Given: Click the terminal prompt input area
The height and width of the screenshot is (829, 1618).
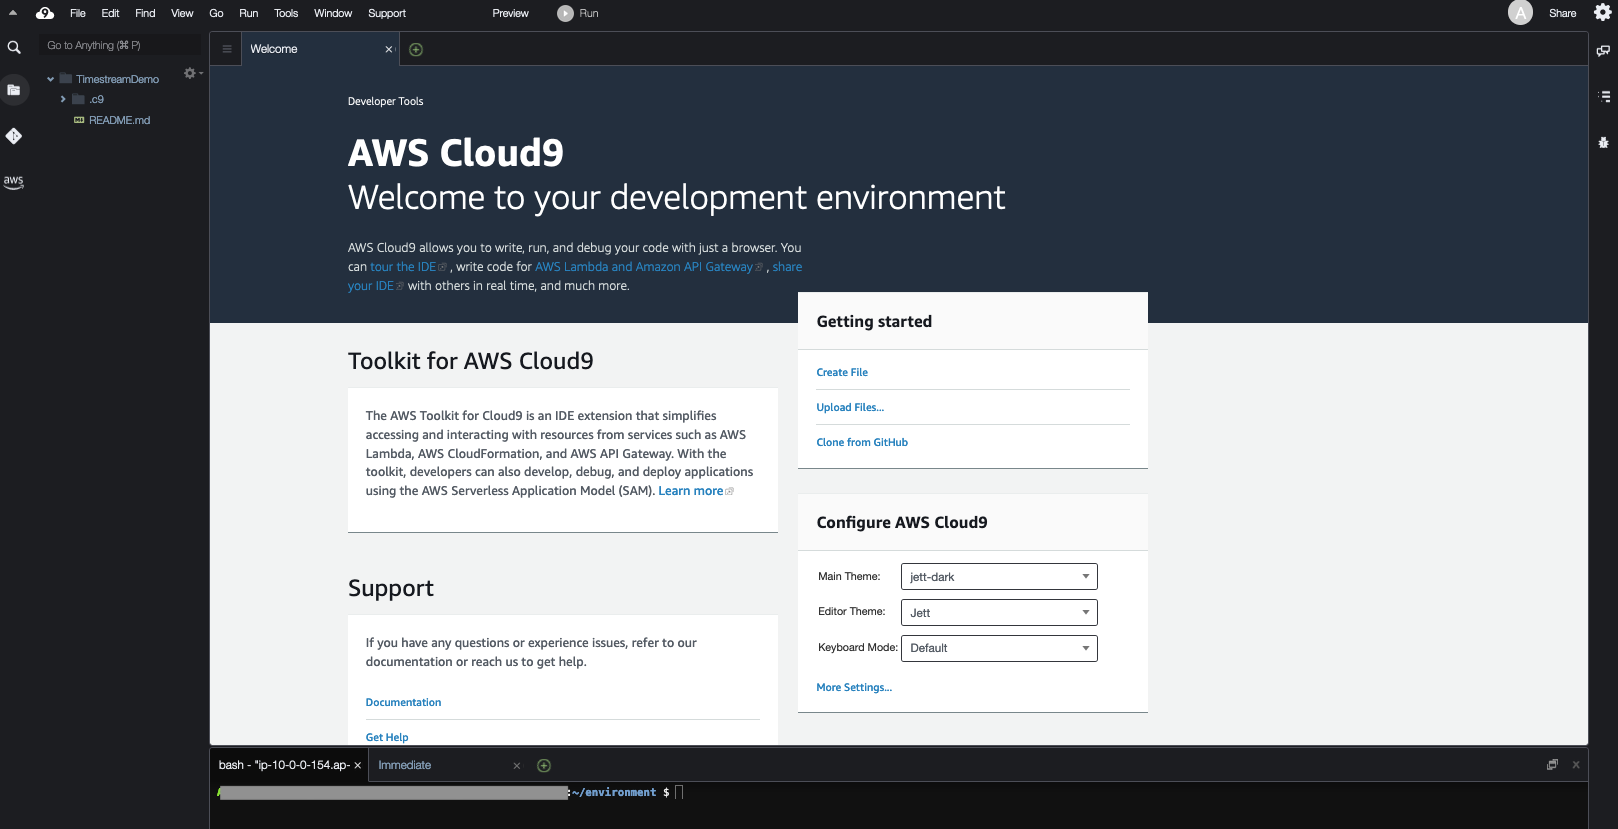Looking at the screenshot, I should pyautogui.click(x=680, y=793).
